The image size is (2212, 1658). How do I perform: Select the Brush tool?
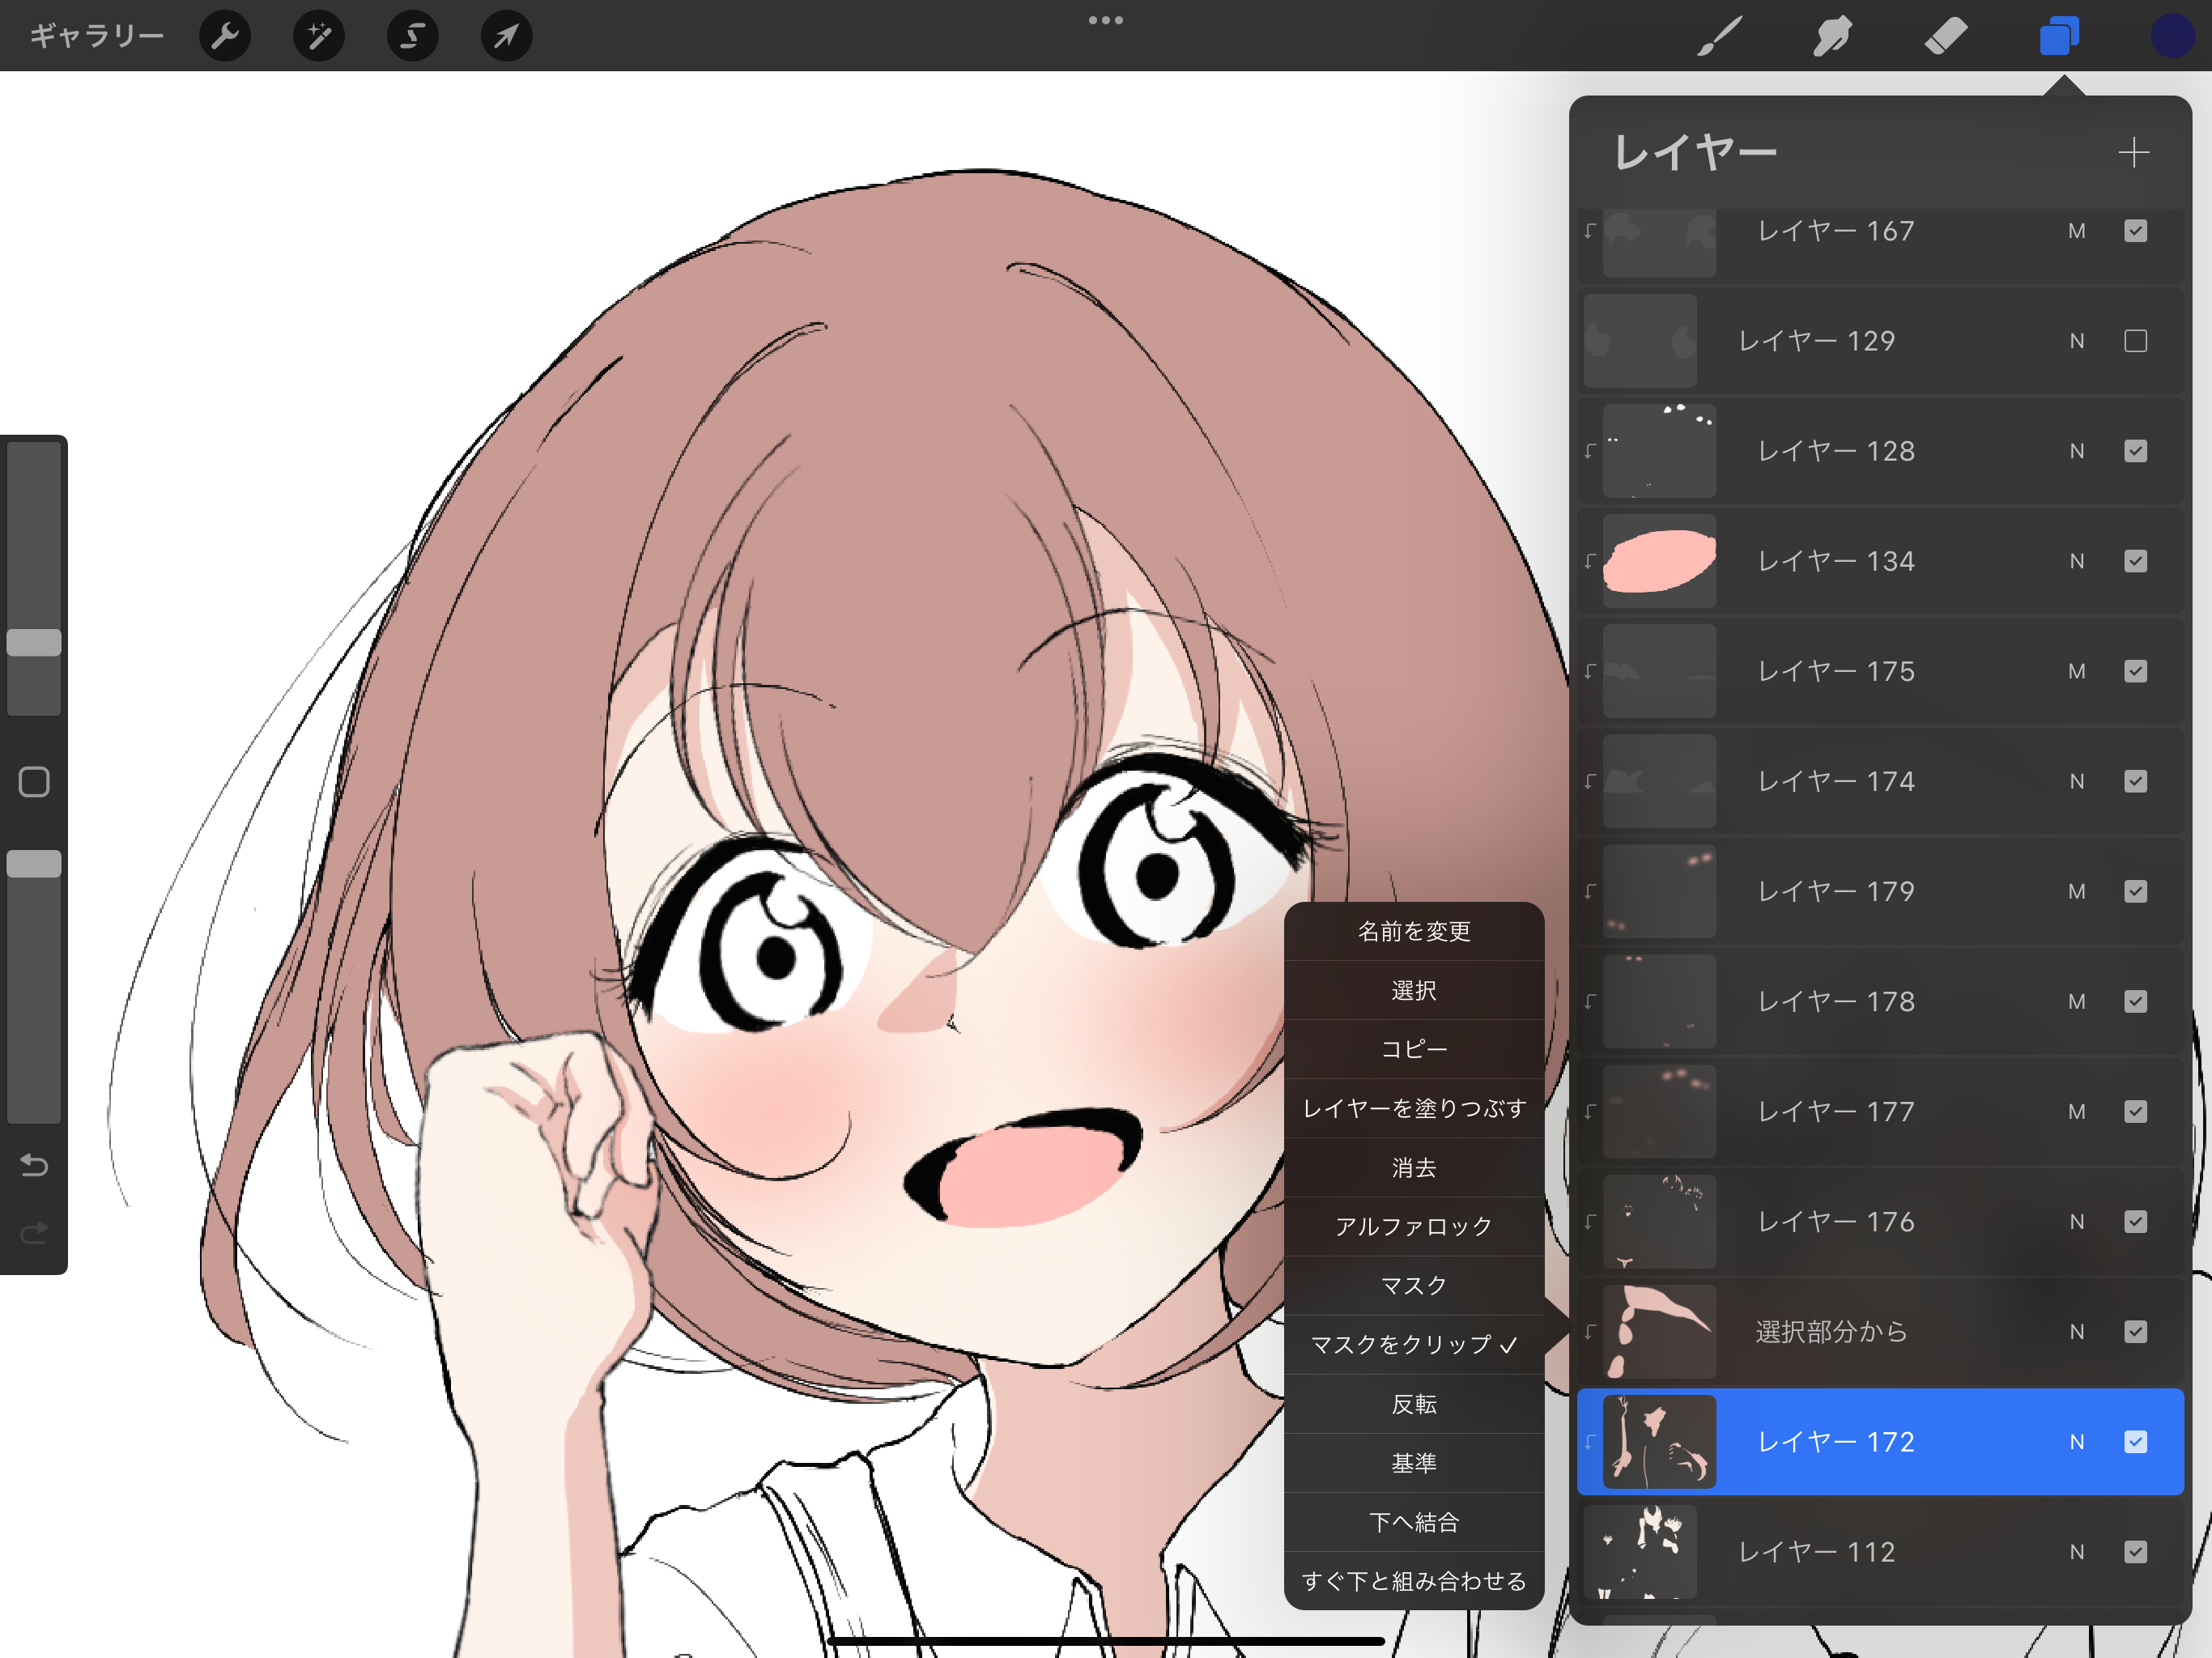coord(1720,36)
